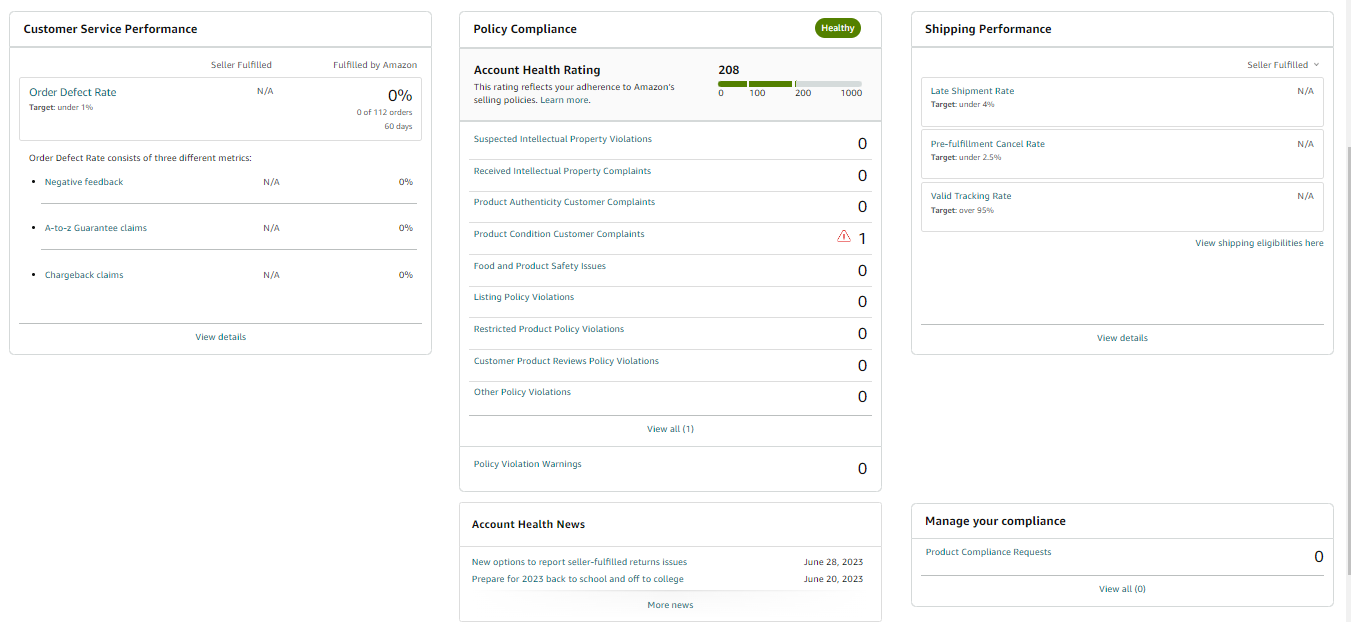Click the Account Health News heading
The image size is (1351, 622).
pyautogui.click(x=529, y=524)
